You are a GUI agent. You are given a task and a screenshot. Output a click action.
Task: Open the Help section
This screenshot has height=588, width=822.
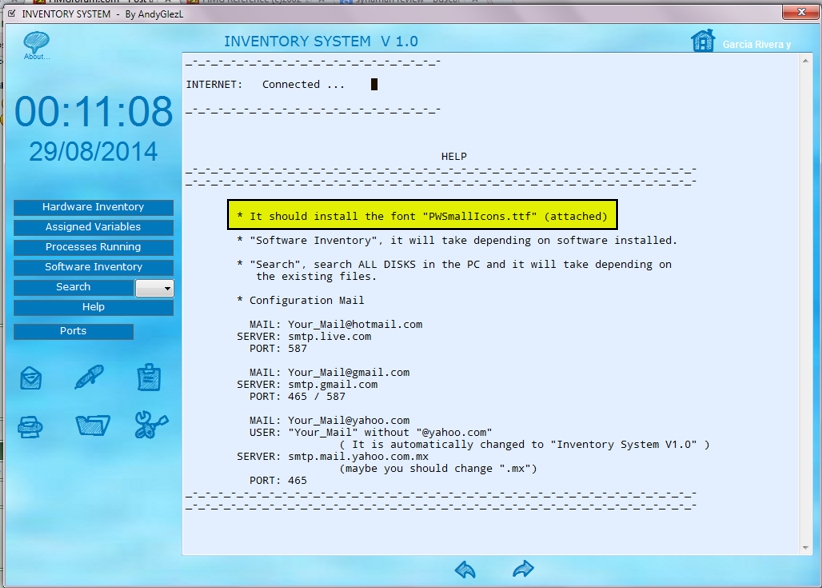(x=92, y=307)
